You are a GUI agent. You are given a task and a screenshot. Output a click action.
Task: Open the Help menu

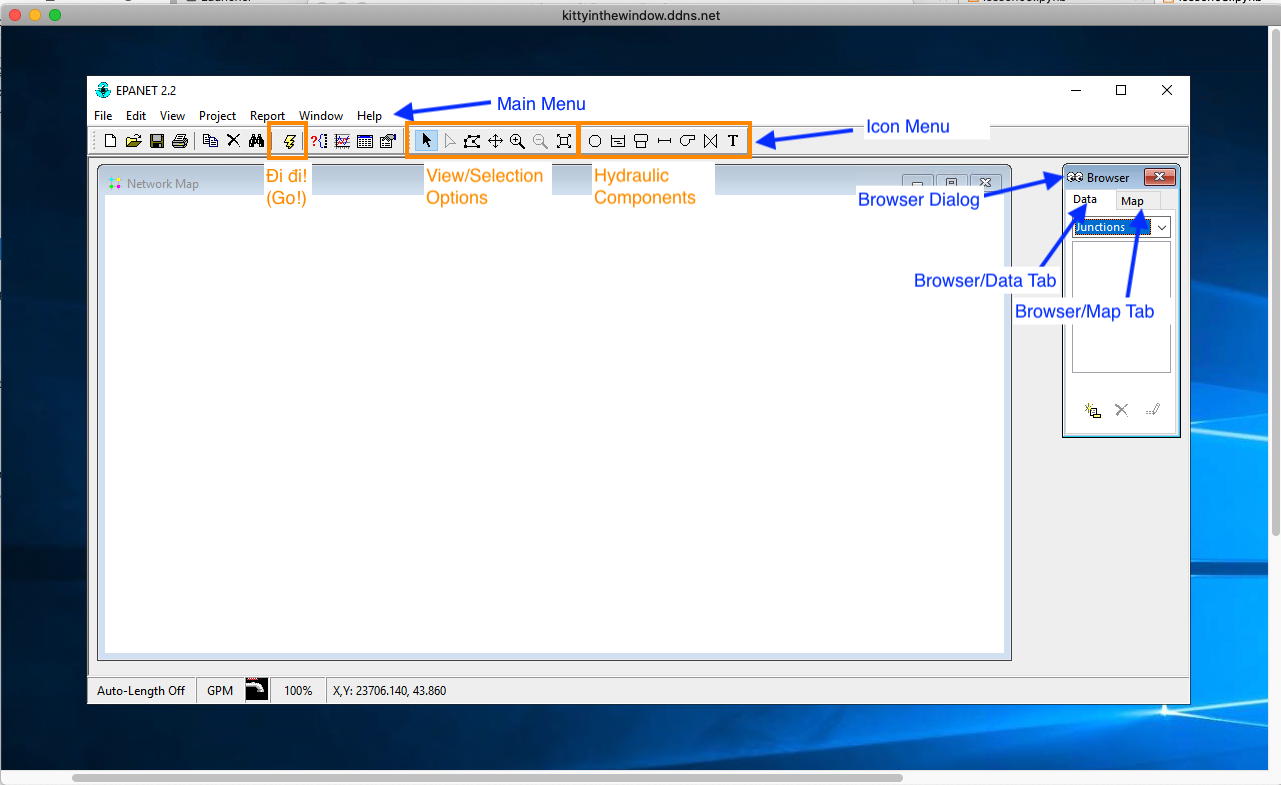369,116
